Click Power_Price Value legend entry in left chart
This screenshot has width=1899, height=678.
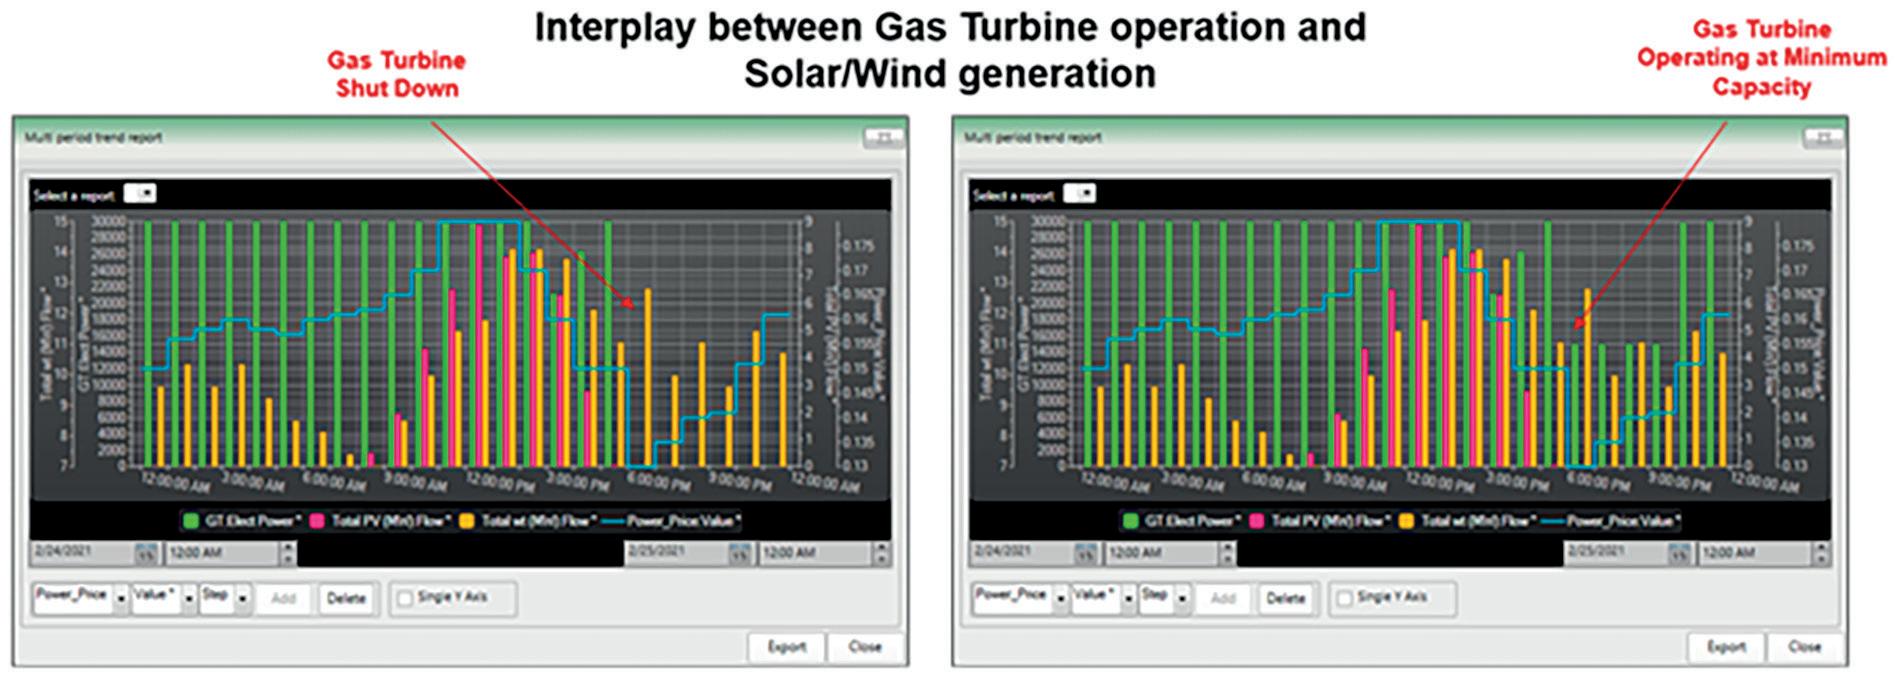(673, 520)
